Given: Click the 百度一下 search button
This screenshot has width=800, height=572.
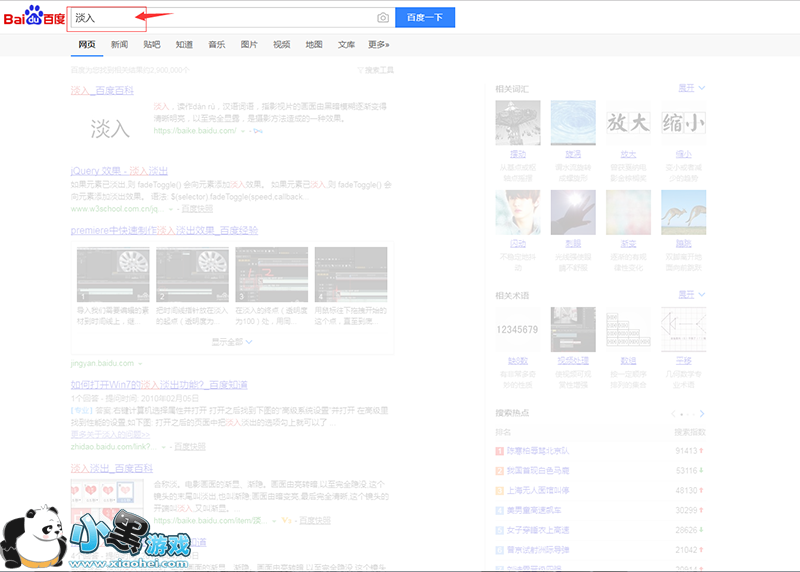Looking at the screenshot, I should point(424,18).
